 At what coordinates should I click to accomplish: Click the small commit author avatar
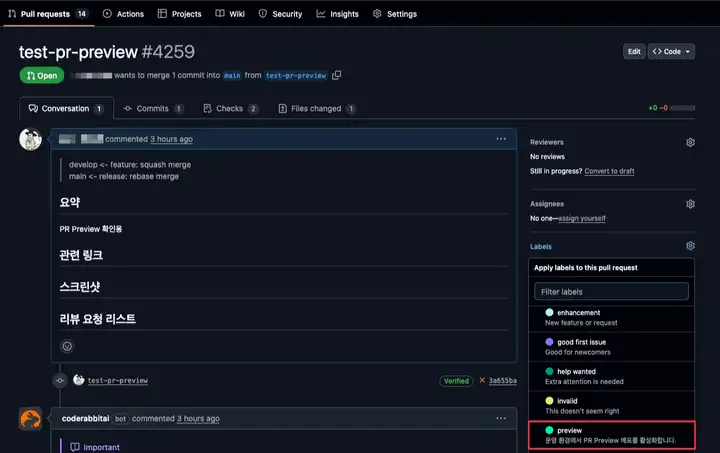tap(79, 380)
